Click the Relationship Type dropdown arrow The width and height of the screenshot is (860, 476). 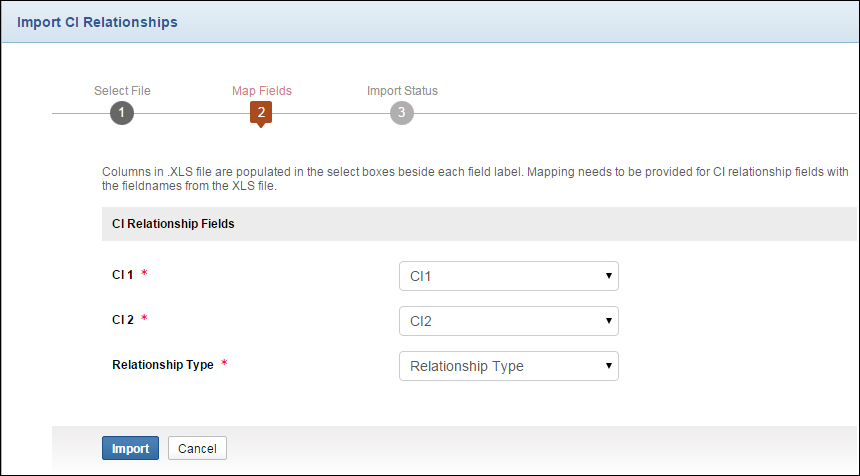(608, 366)
